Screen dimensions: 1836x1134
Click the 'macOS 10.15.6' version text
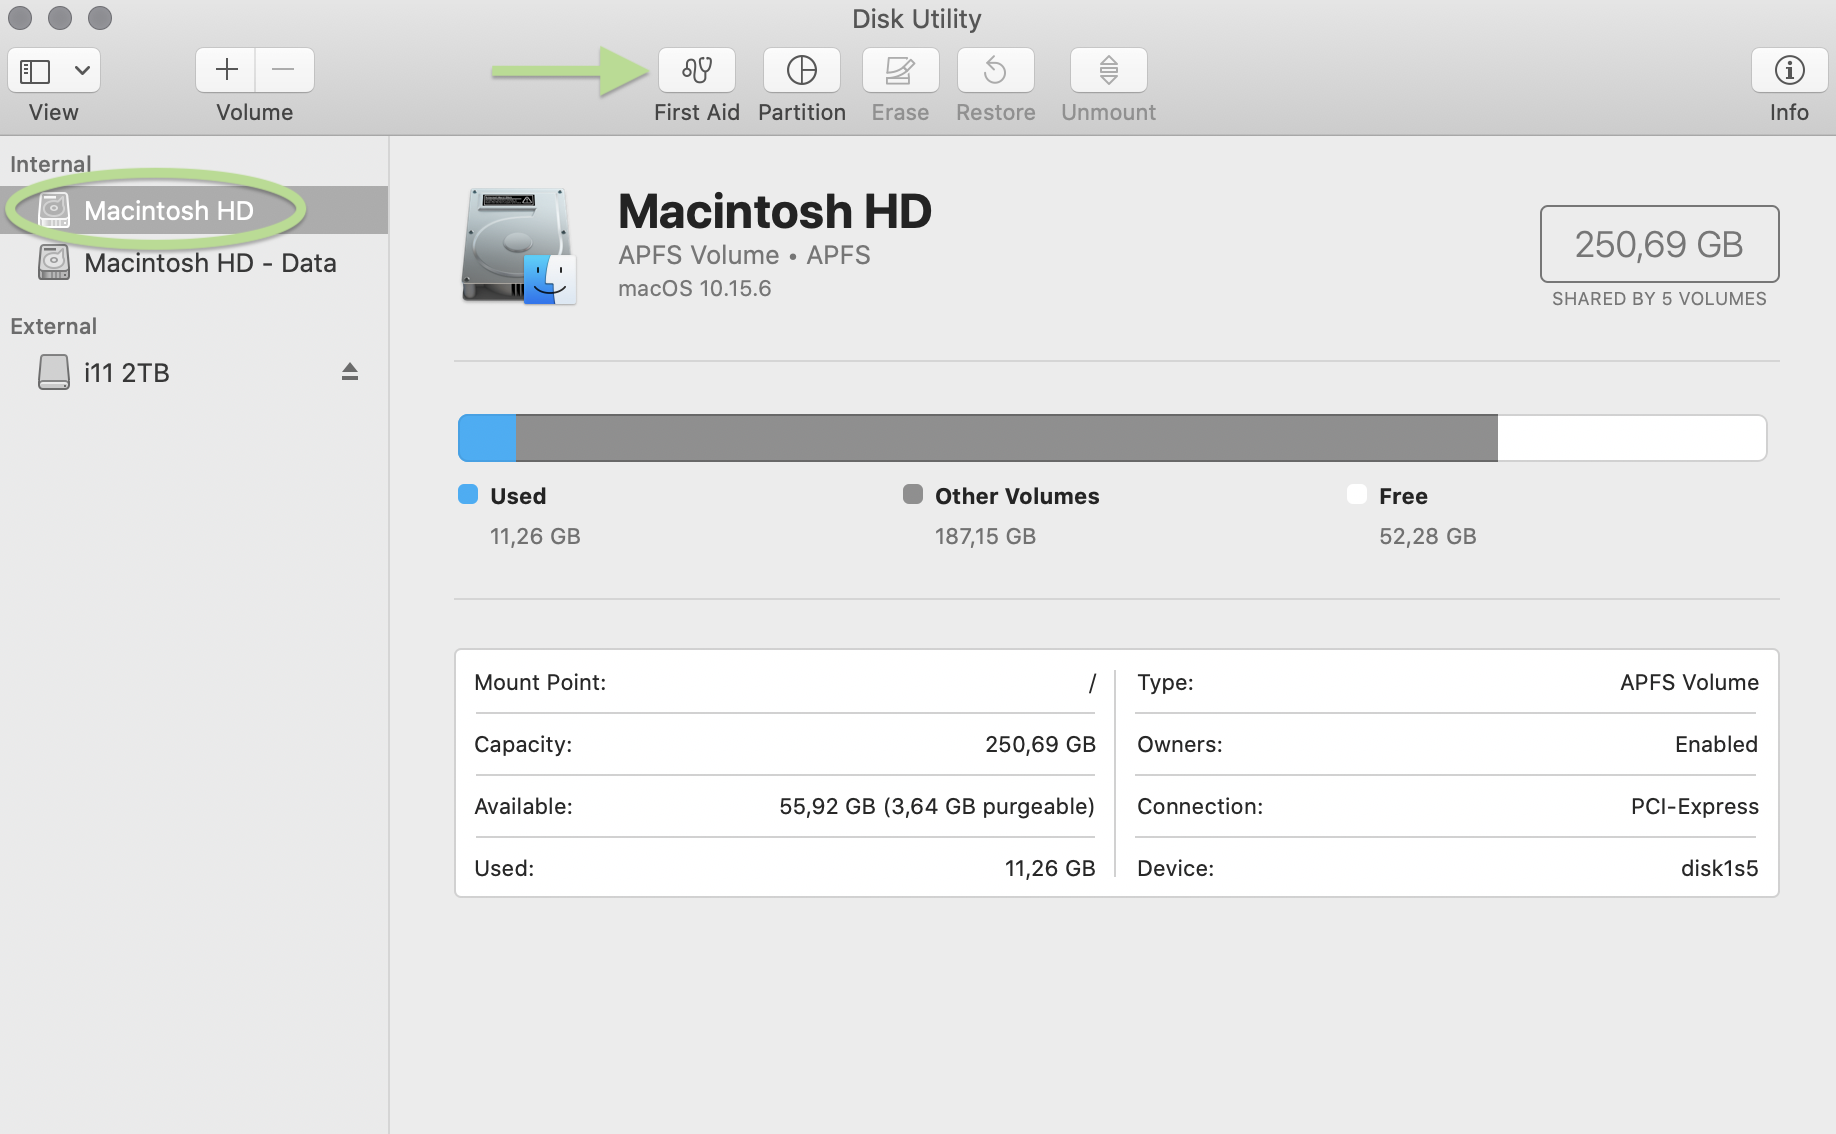pos(694,289)
